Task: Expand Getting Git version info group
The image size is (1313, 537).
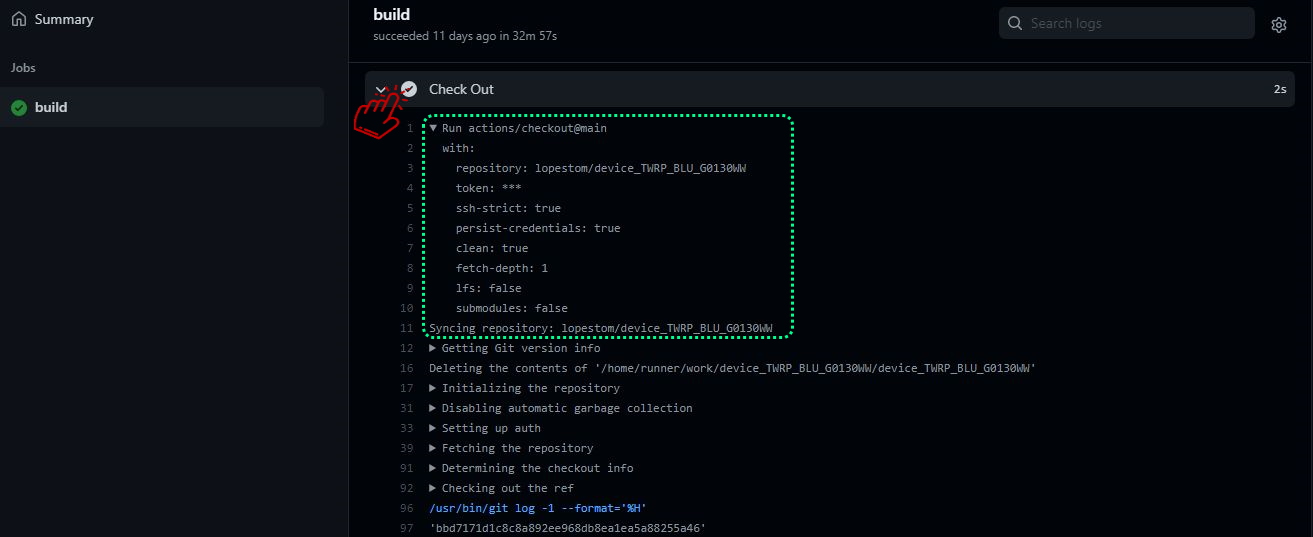Action: click(x=433, y=348)
